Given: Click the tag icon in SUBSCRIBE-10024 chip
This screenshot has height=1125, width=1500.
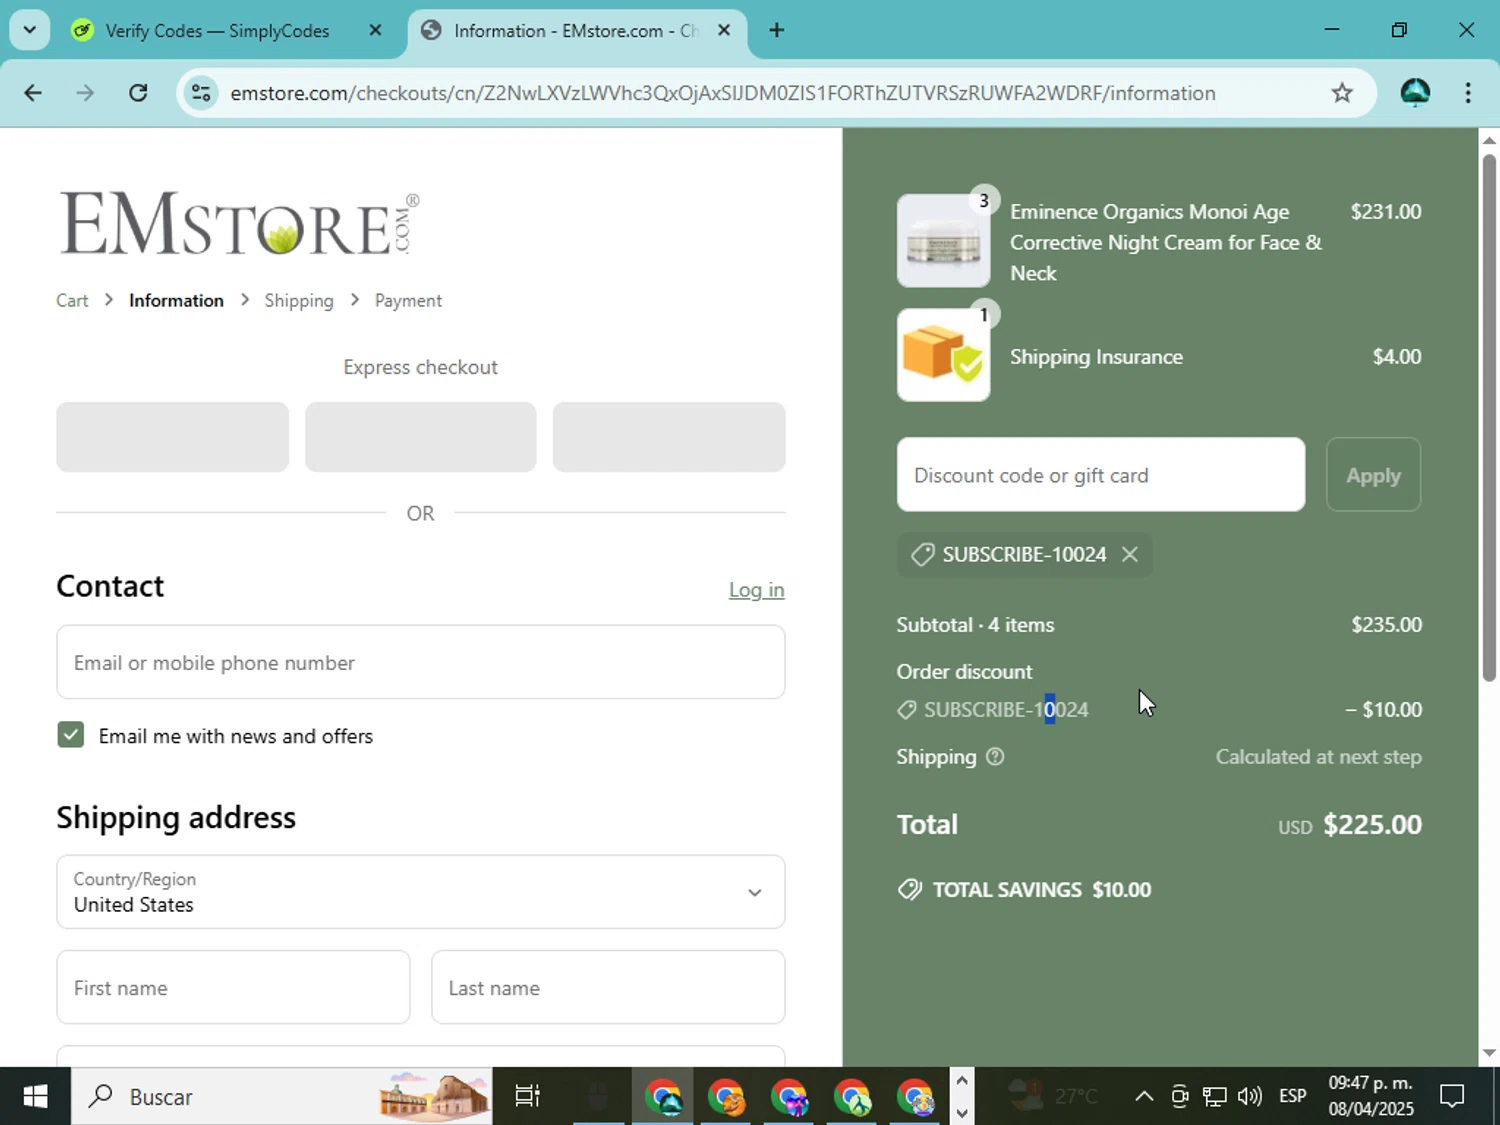Looking at the screenshot, I should tap(922, 554).
